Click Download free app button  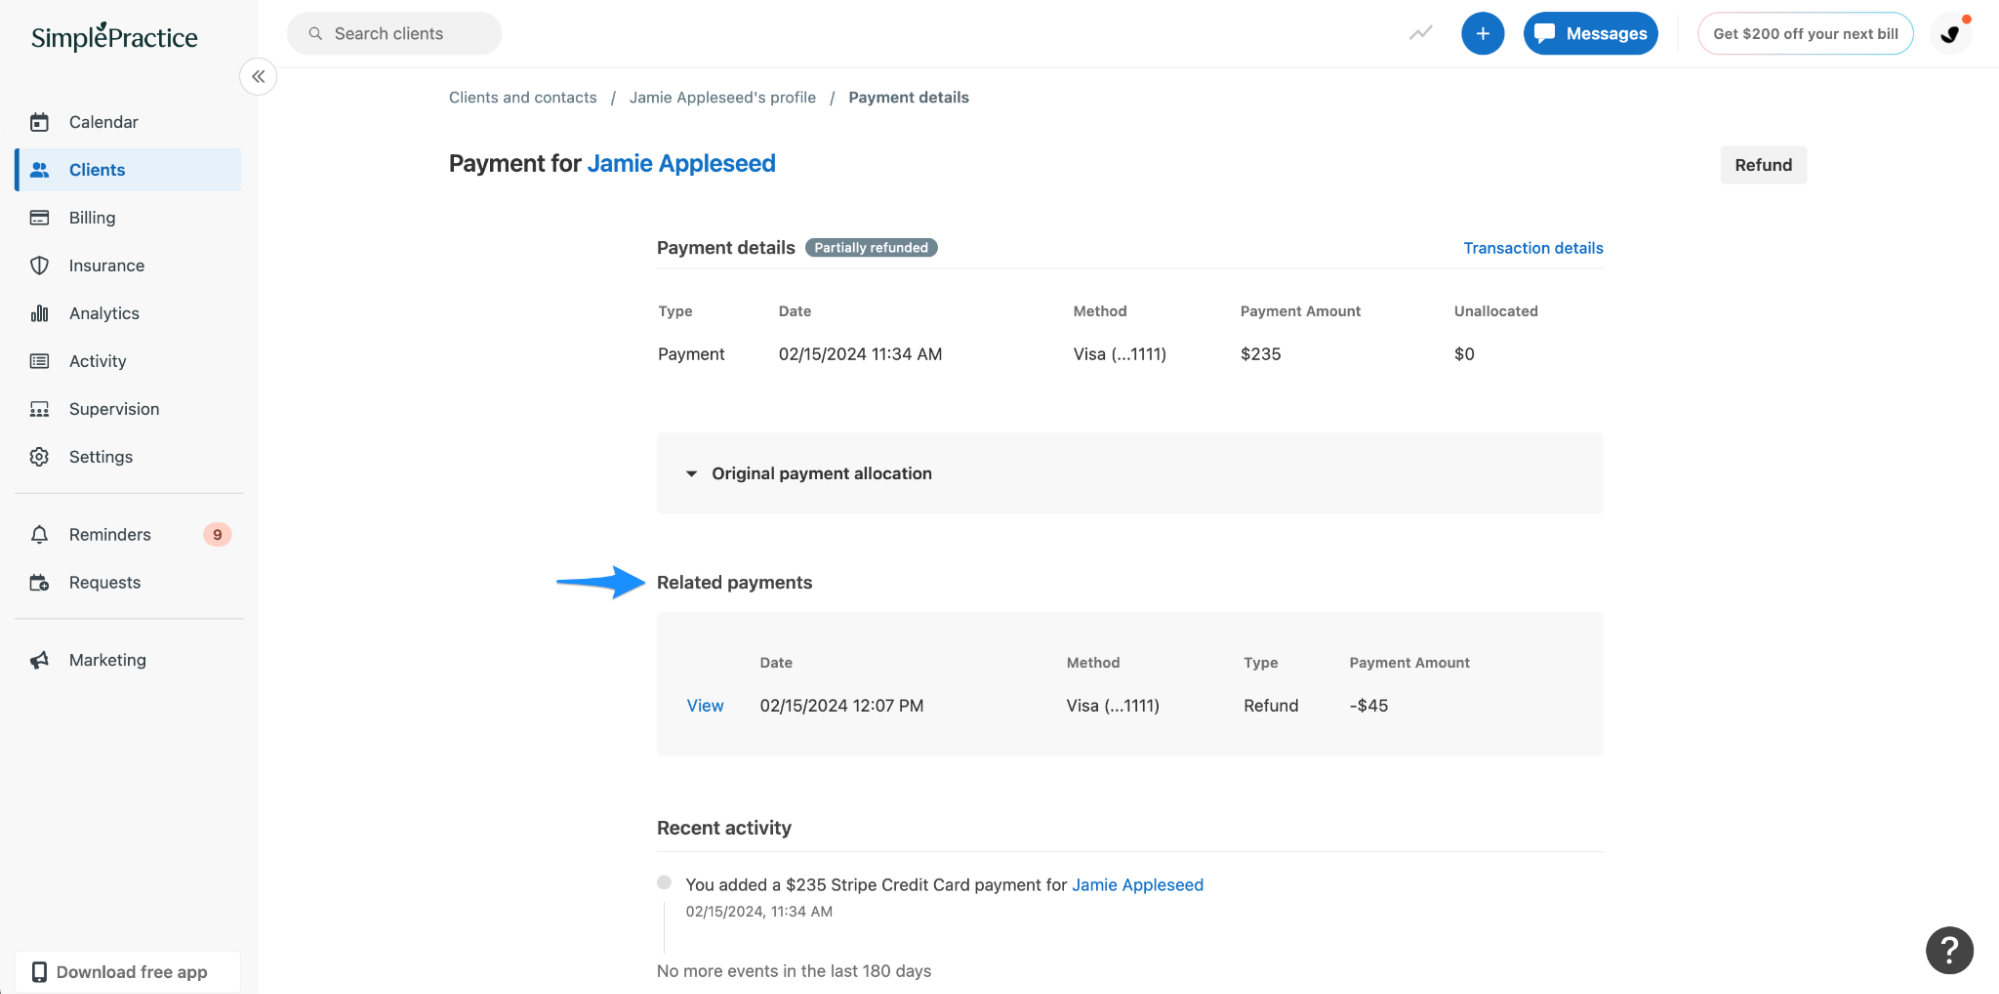pos(128,972)
